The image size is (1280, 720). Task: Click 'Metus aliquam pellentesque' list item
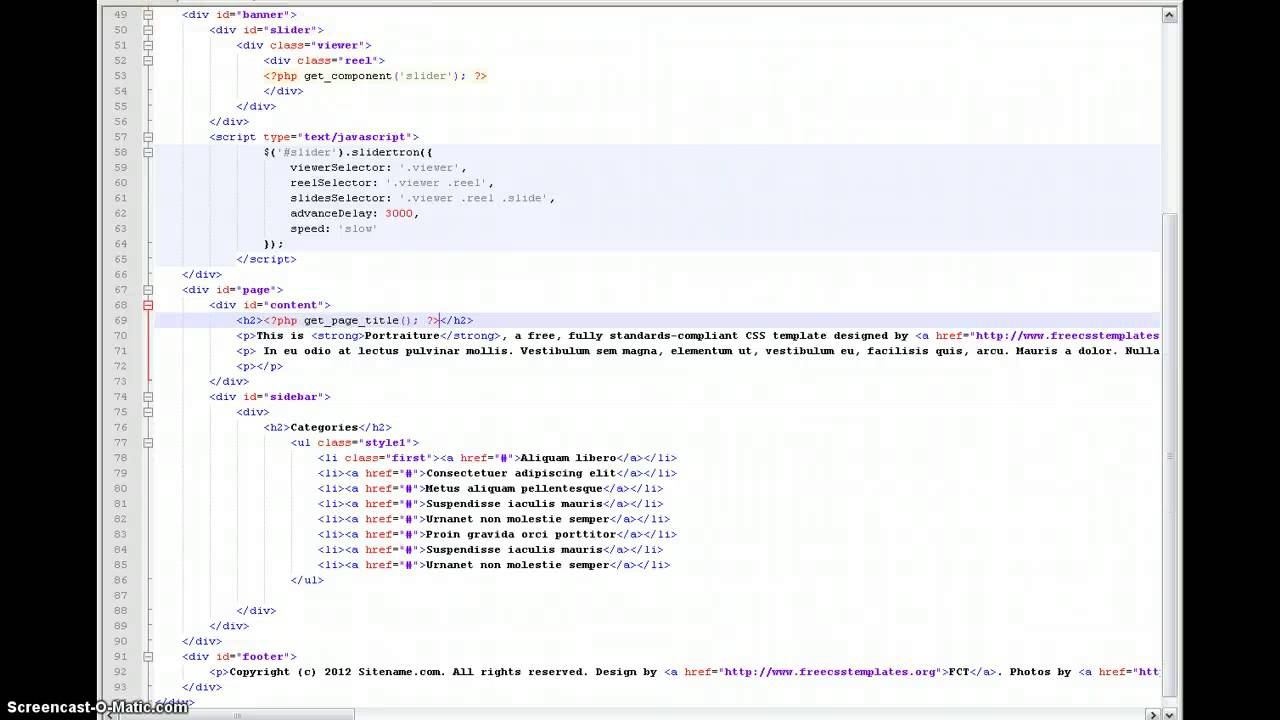514,489
